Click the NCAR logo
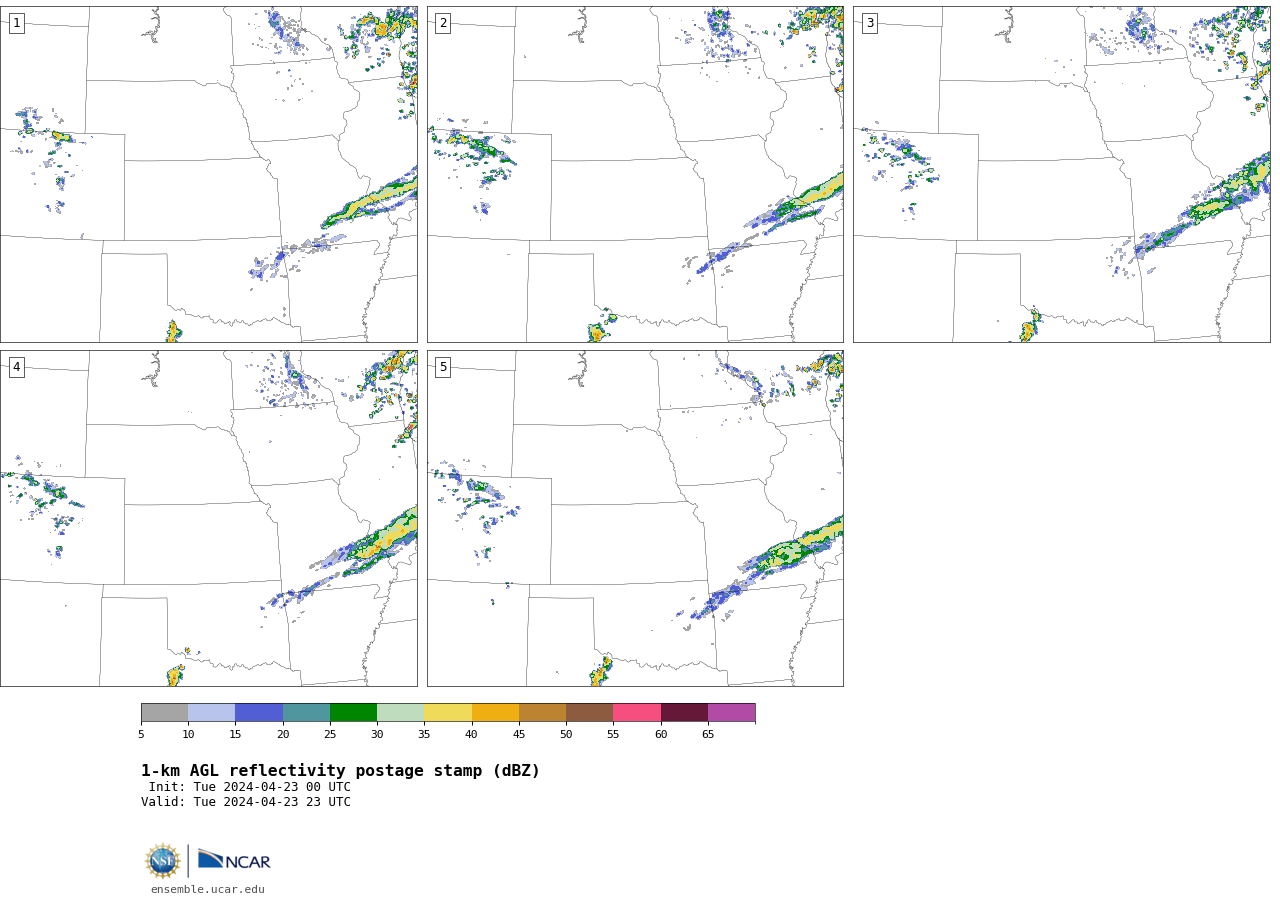 pos(234,860)
